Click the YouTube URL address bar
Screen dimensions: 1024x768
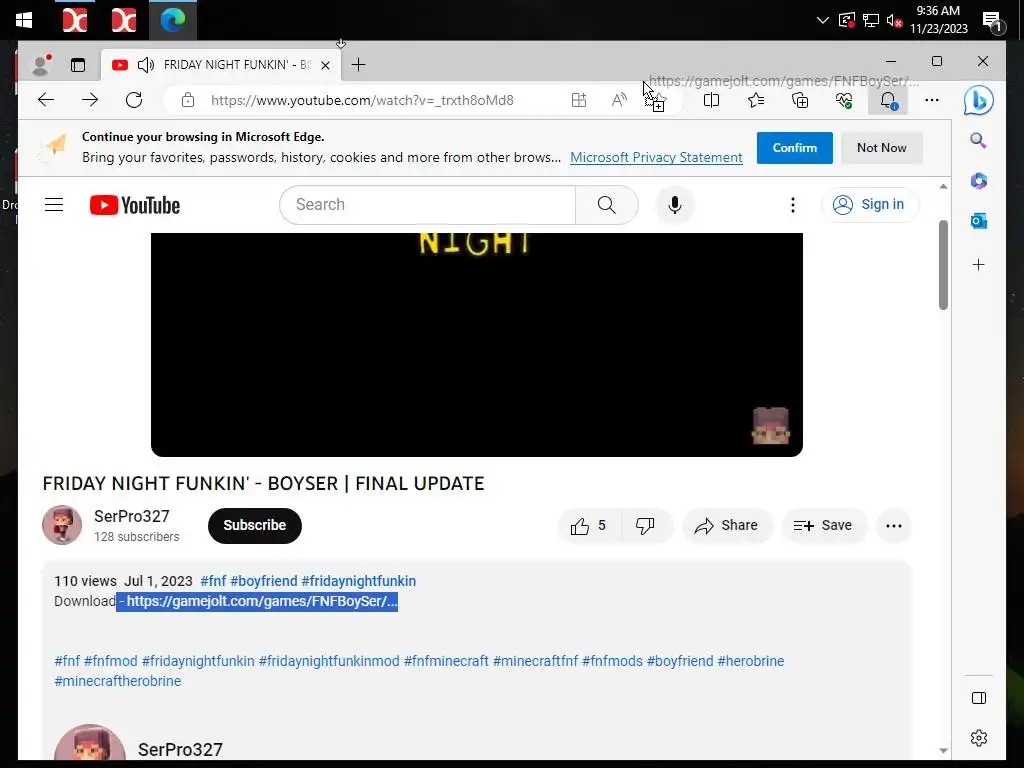point(362,100)
